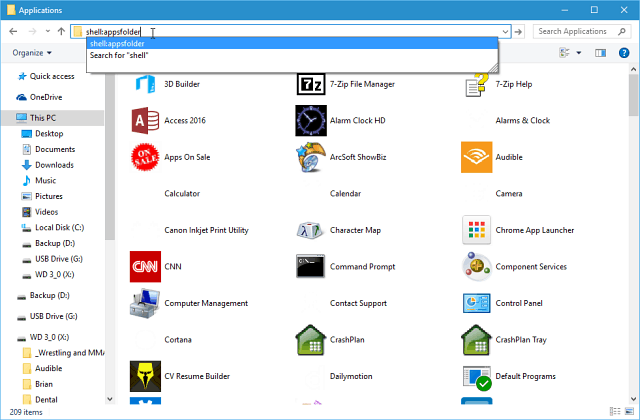Viewport: 640px width, 420px height.
Task: Select the Character Map icon
Action: pos(311,230)
